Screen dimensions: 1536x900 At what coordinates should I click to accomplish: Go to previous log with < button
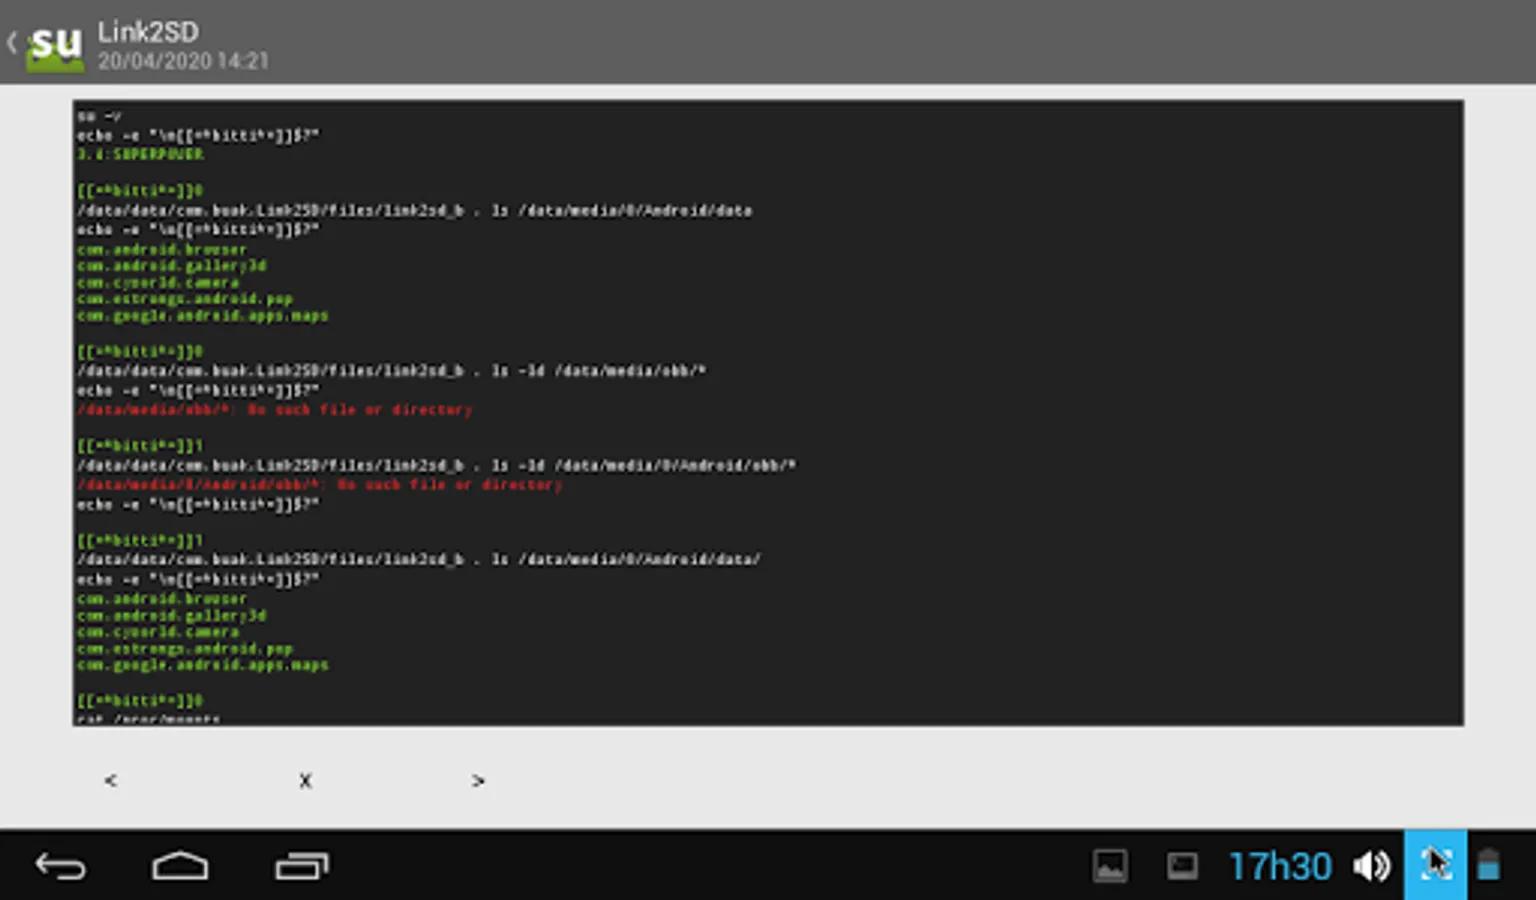pyautogui.click(x=111, y=780)
